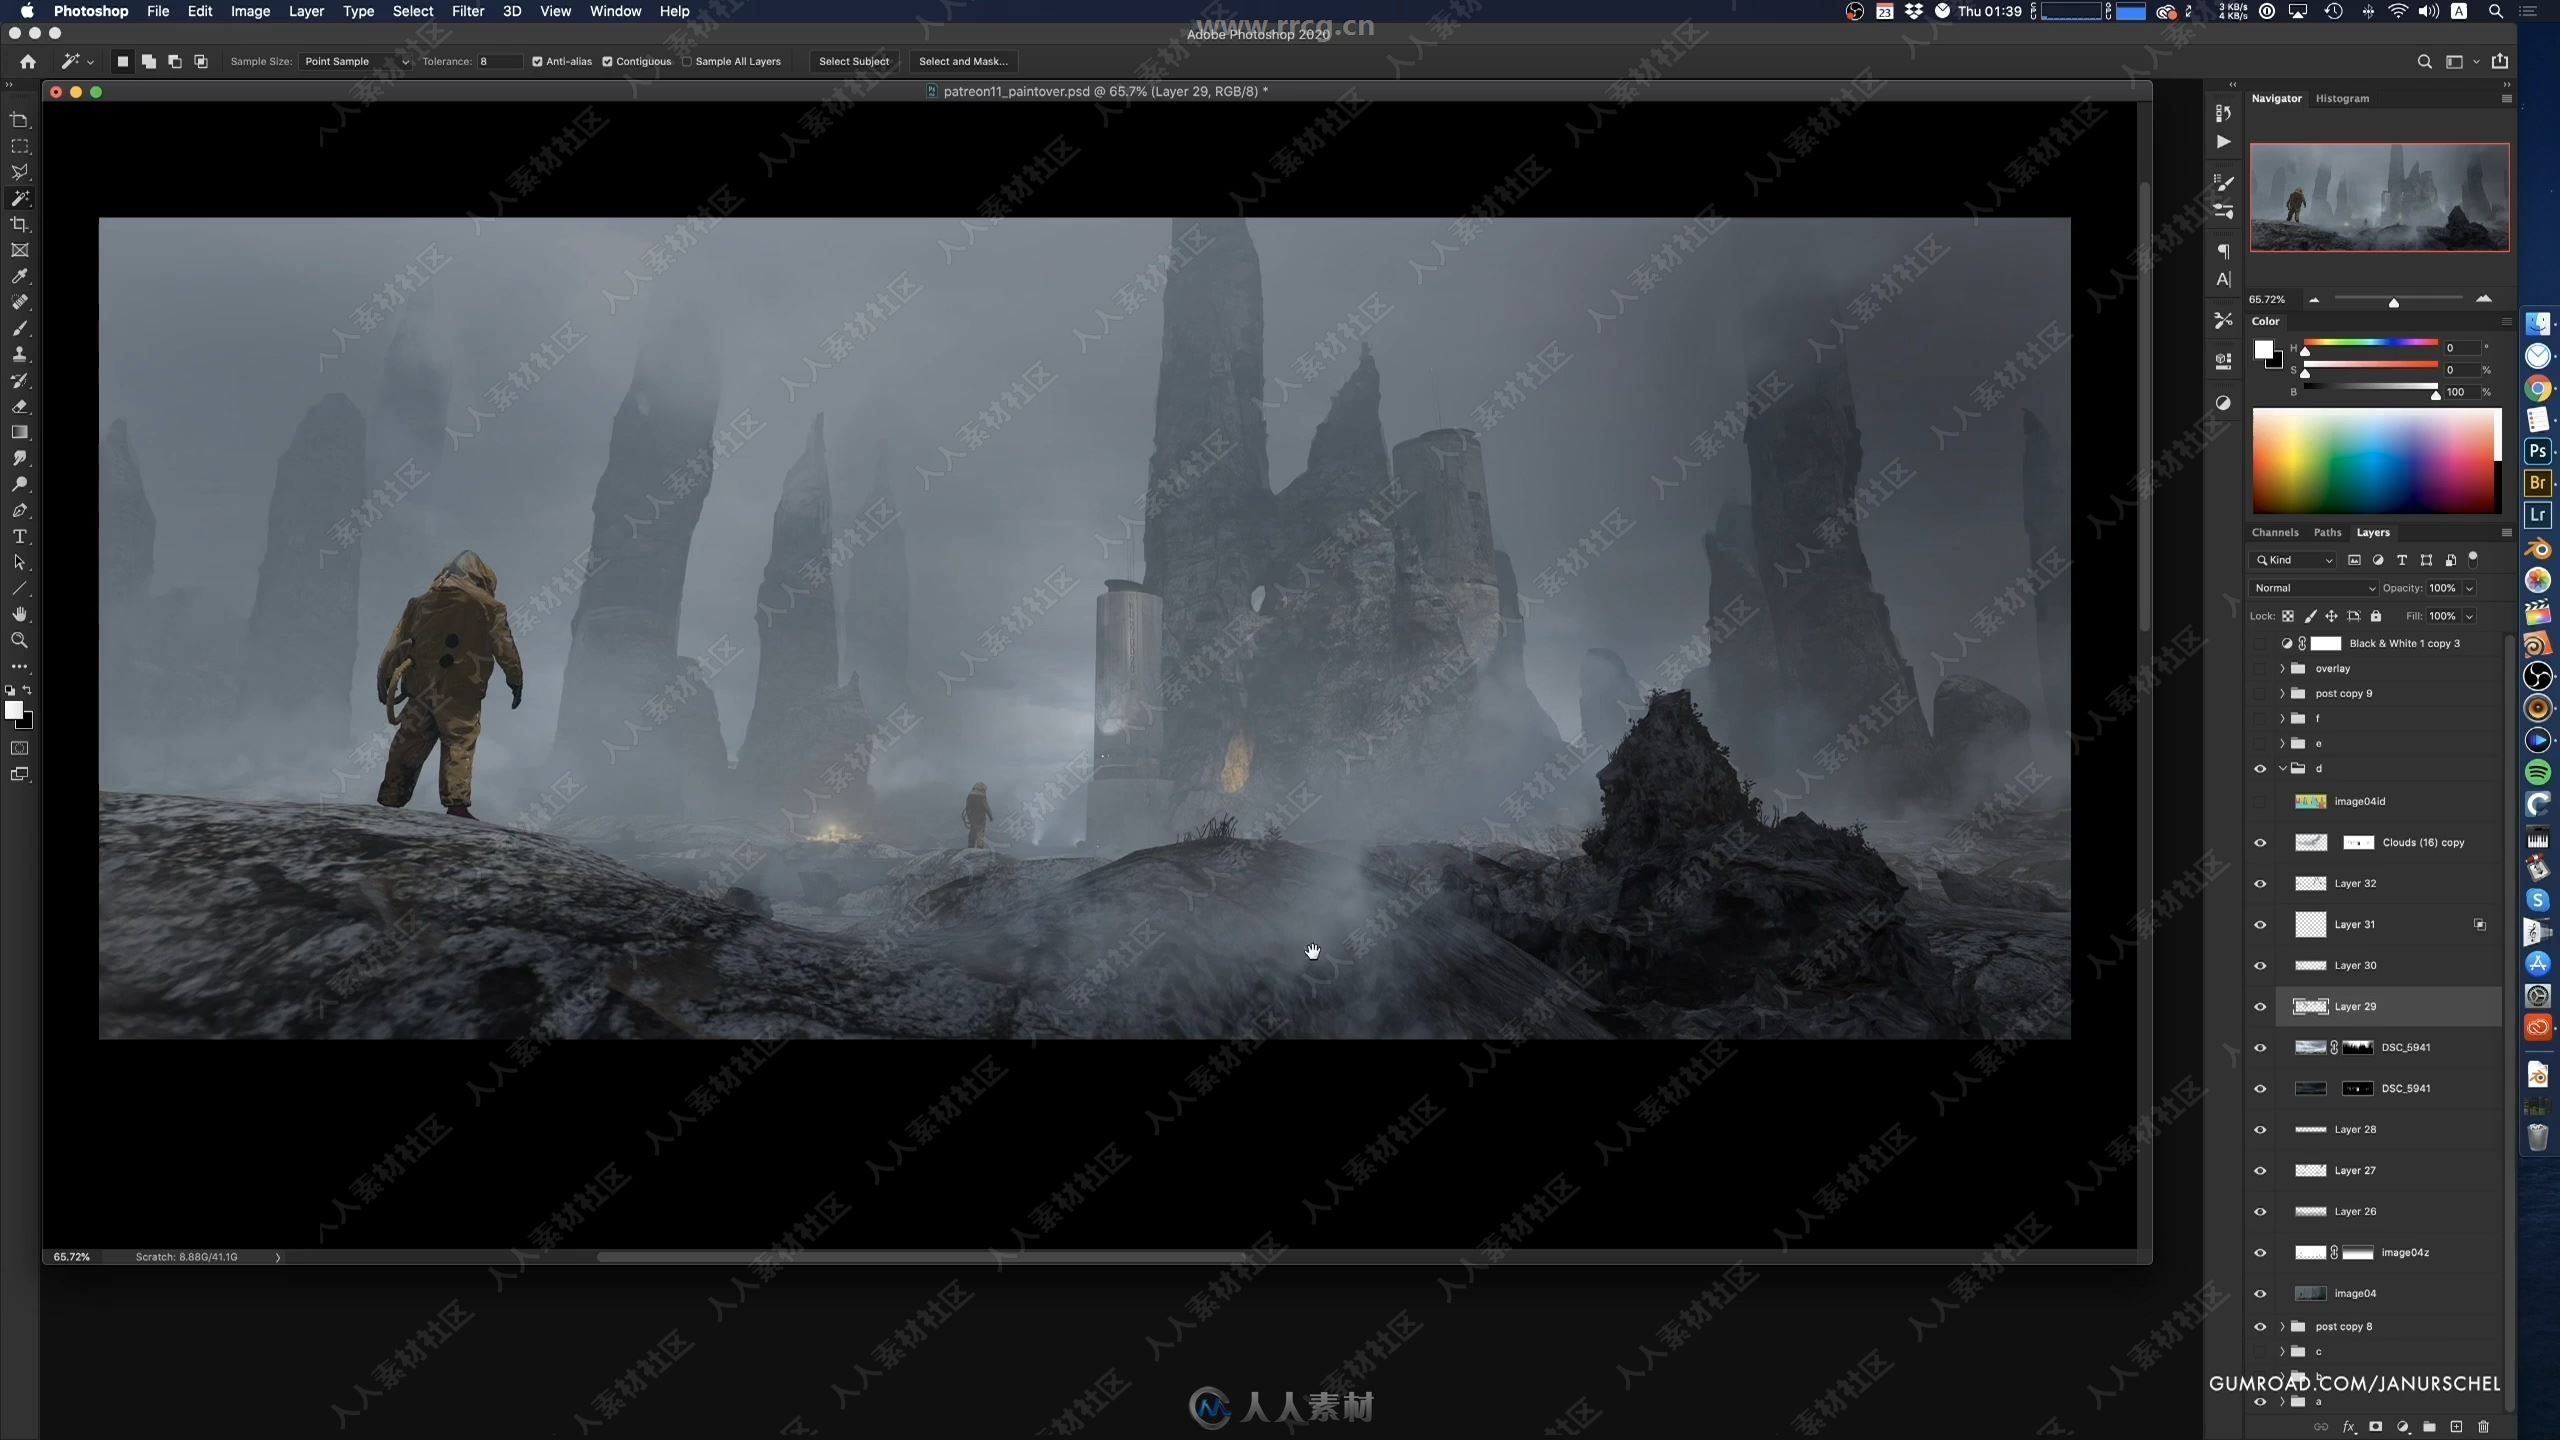Toggle visibility of Layer 29
The image size is (2560, 1440).
click(2261, 1006)
